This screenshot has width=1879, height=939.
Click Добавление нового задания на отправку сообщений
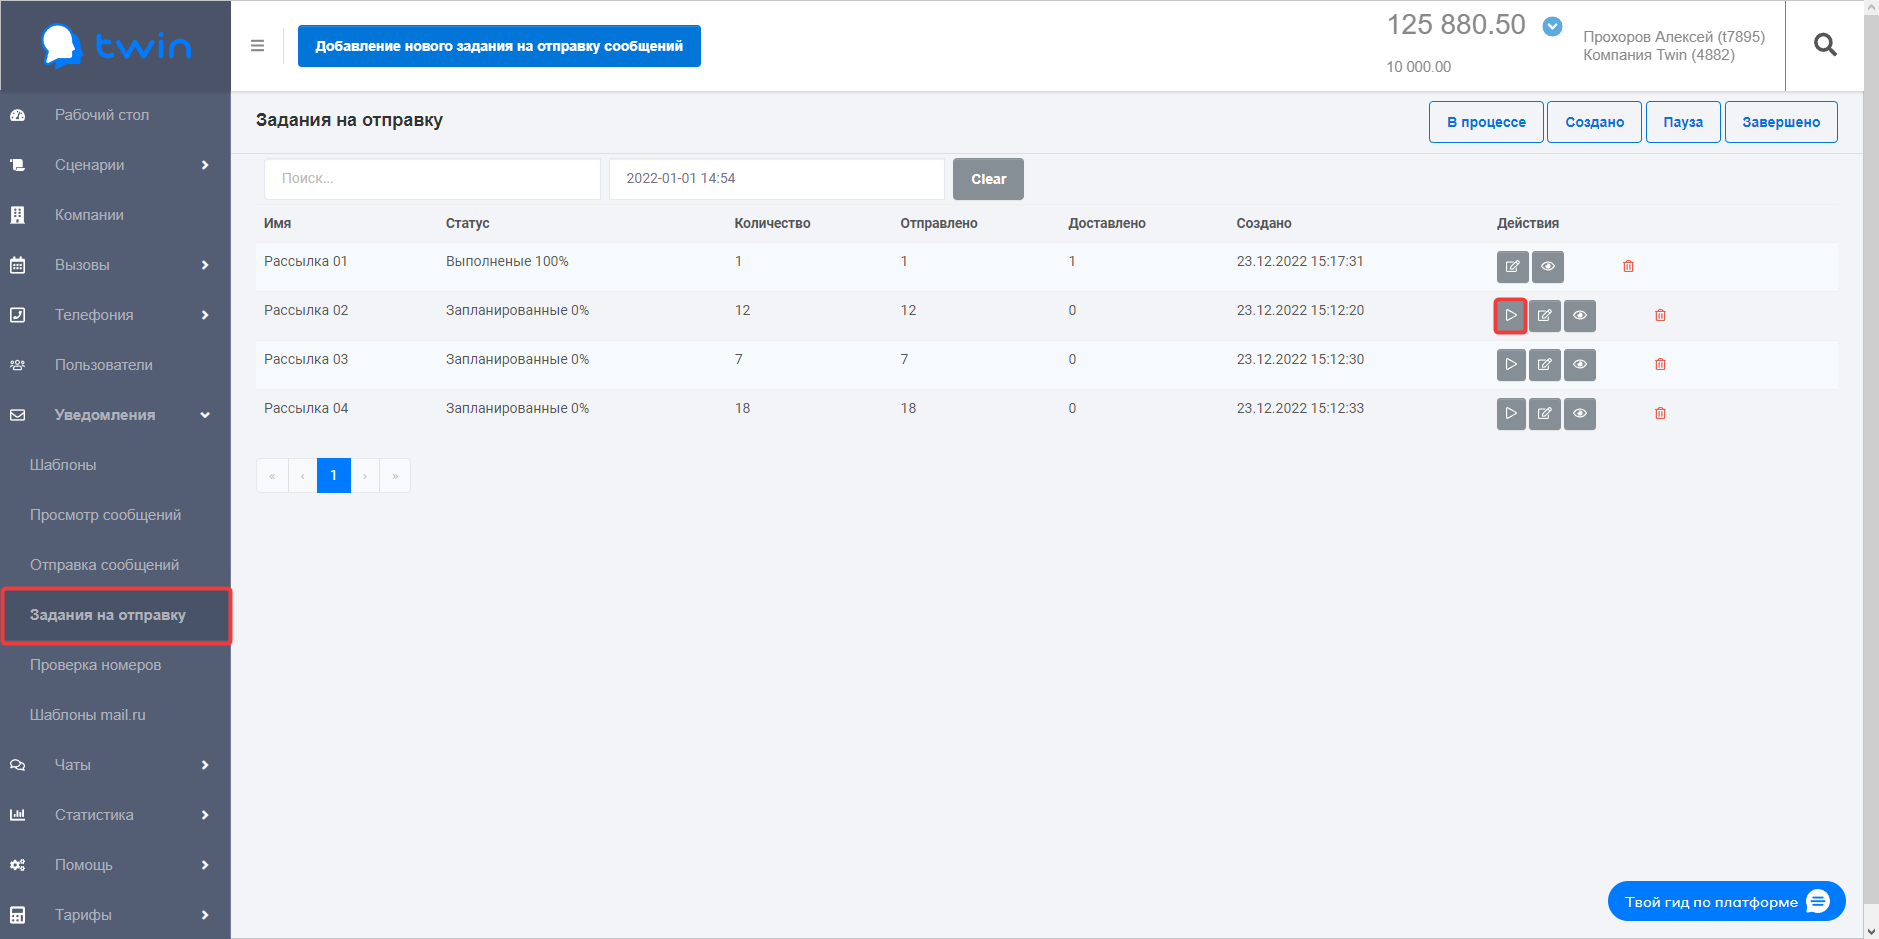pos(499,46)
